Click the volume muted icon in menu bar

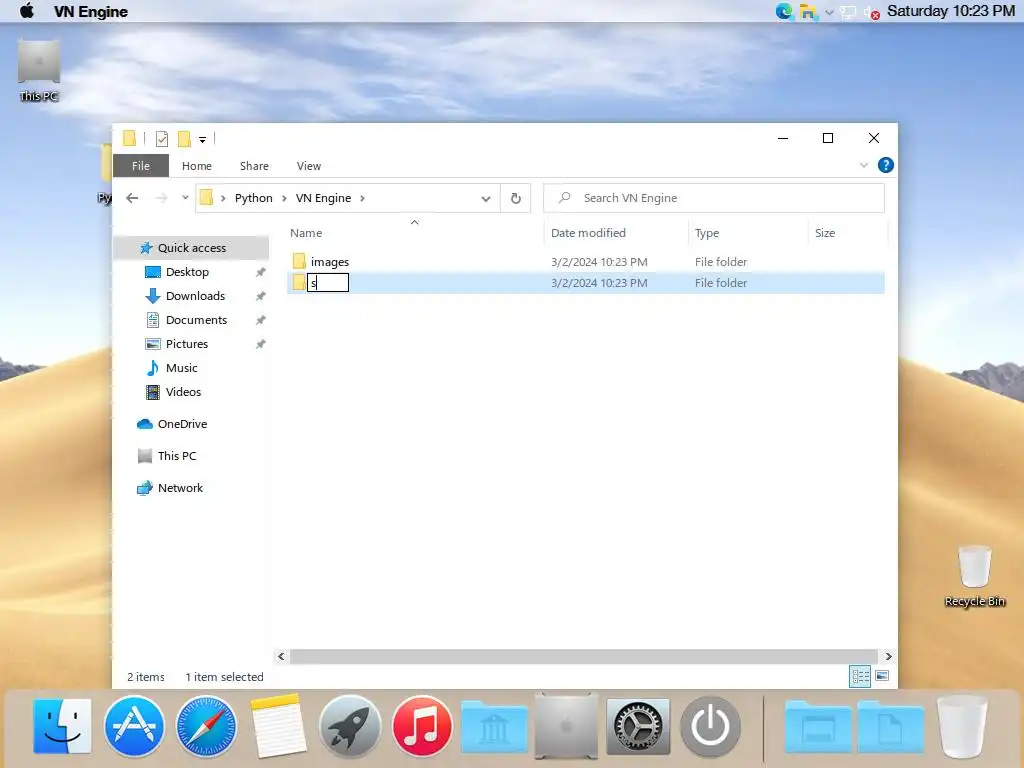pyautogui.click(x=872, y=12)
